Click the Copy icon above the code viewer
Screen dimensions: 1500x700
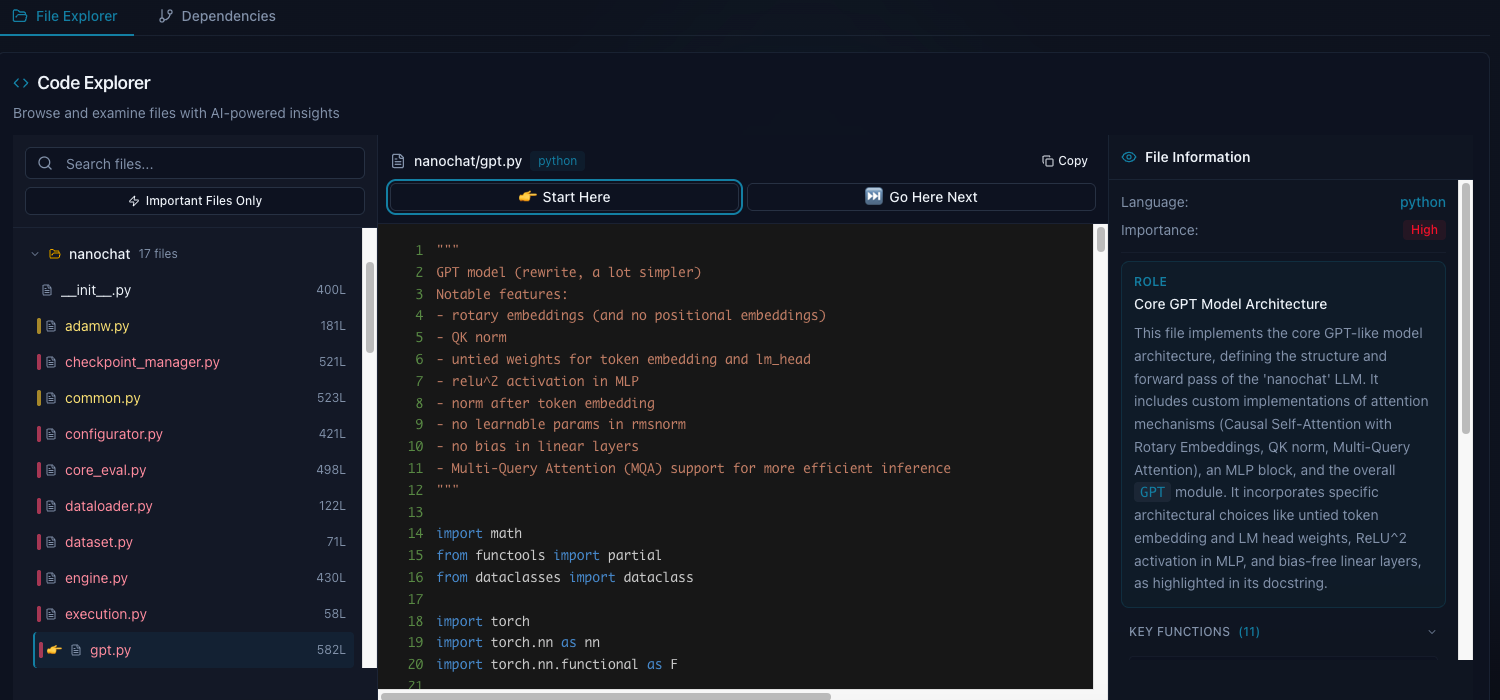(1050, 160)
